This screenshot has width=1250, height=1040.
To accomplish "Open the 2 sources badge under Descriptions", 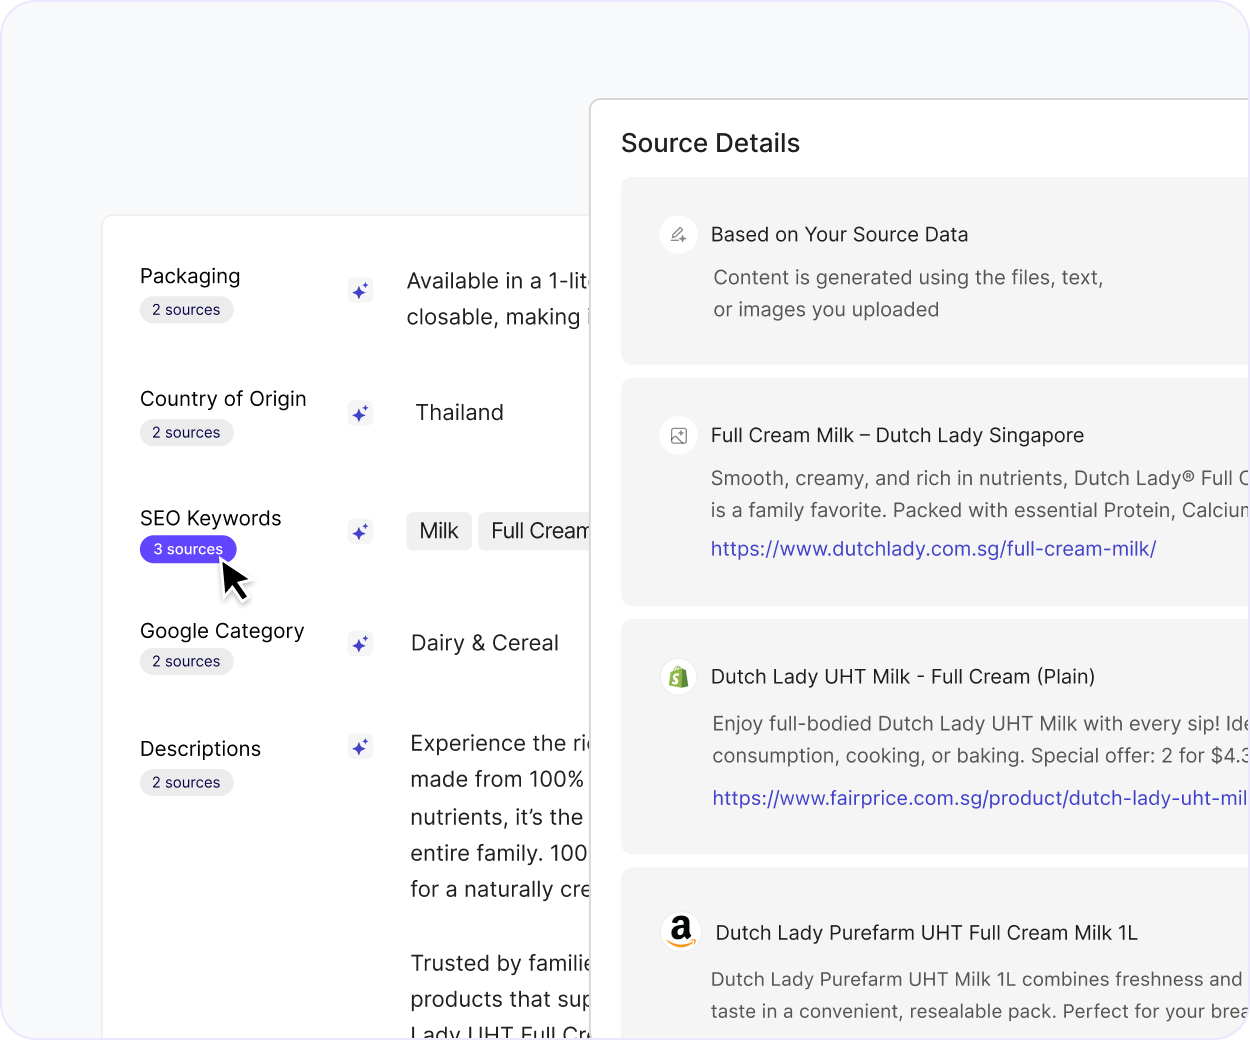I will [x=186, y=783].
